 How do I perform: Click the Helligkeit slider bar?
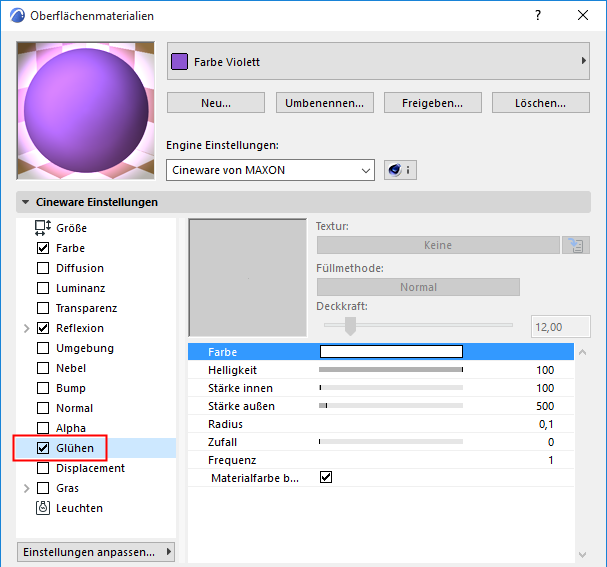click(391, 370)
